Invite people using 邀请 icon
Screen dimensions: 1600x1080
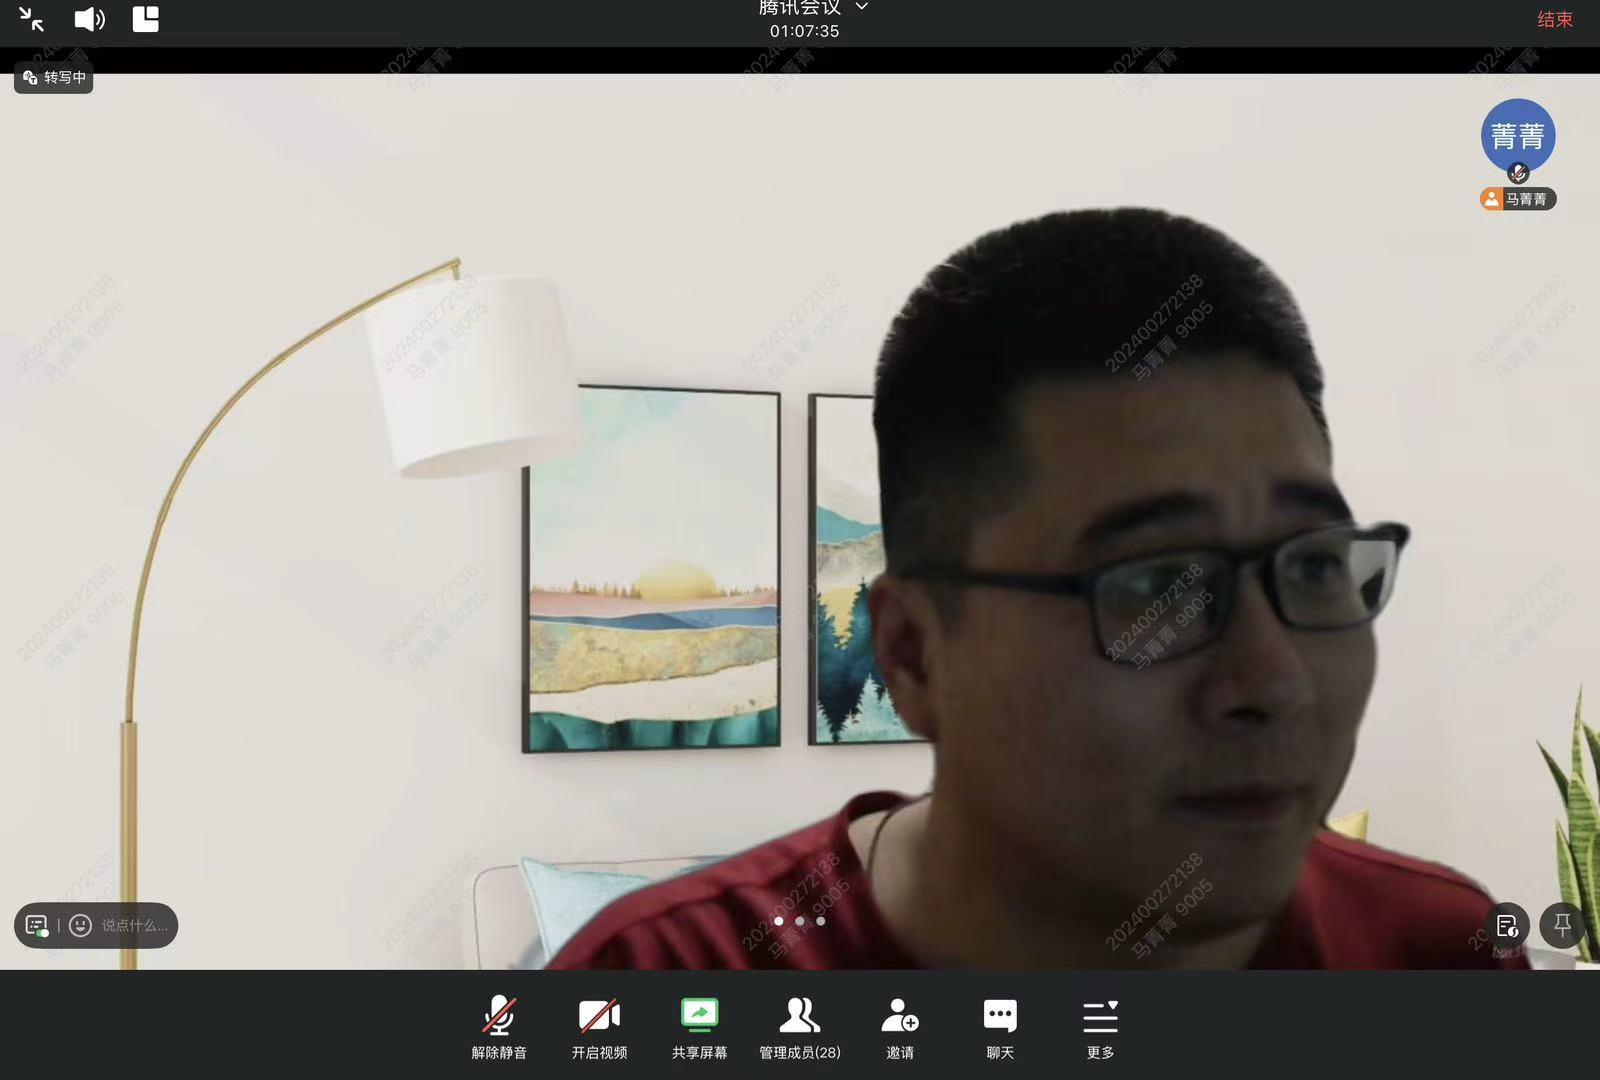899,1026
